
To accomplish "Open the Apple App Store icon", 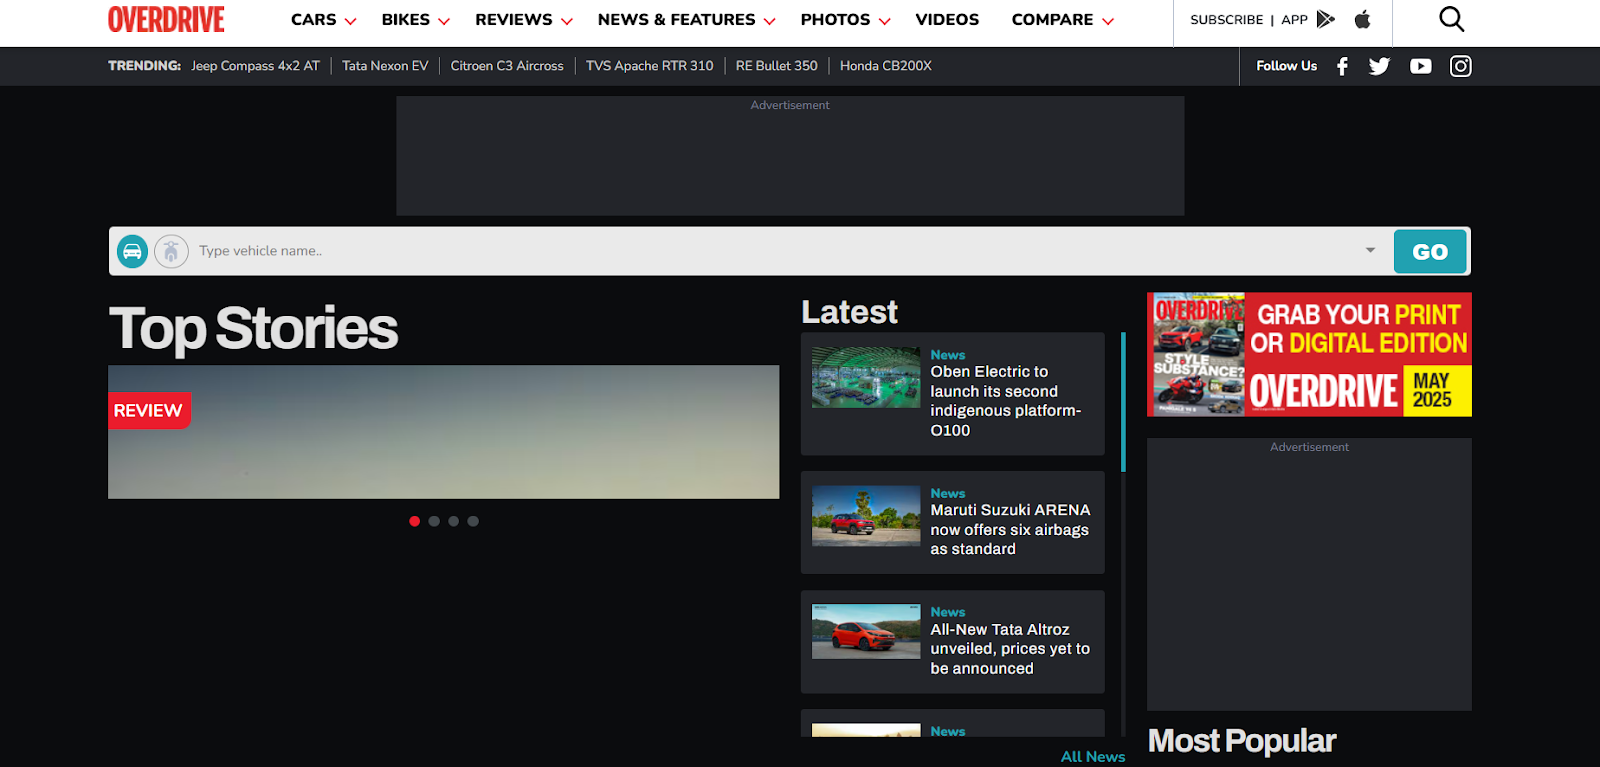I will 1362,19.
